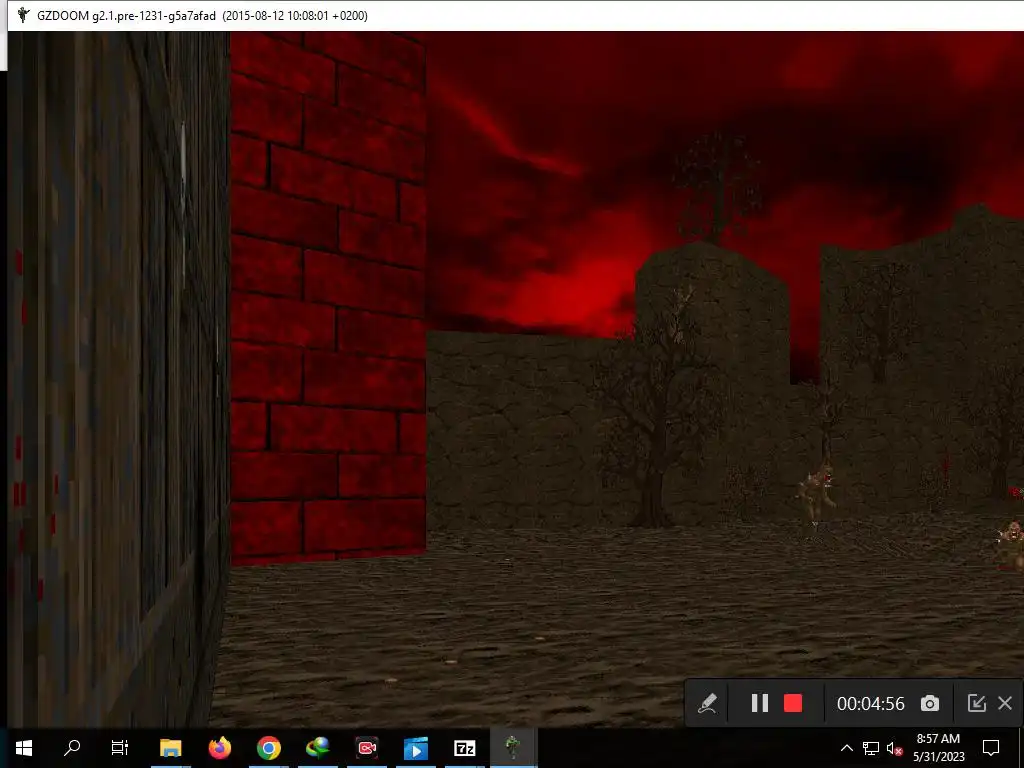The height and width of the screenshot is (768, 1024).
Task: Collapse the recorder toolbar with the arrow icon
Action: click(976, 703)
